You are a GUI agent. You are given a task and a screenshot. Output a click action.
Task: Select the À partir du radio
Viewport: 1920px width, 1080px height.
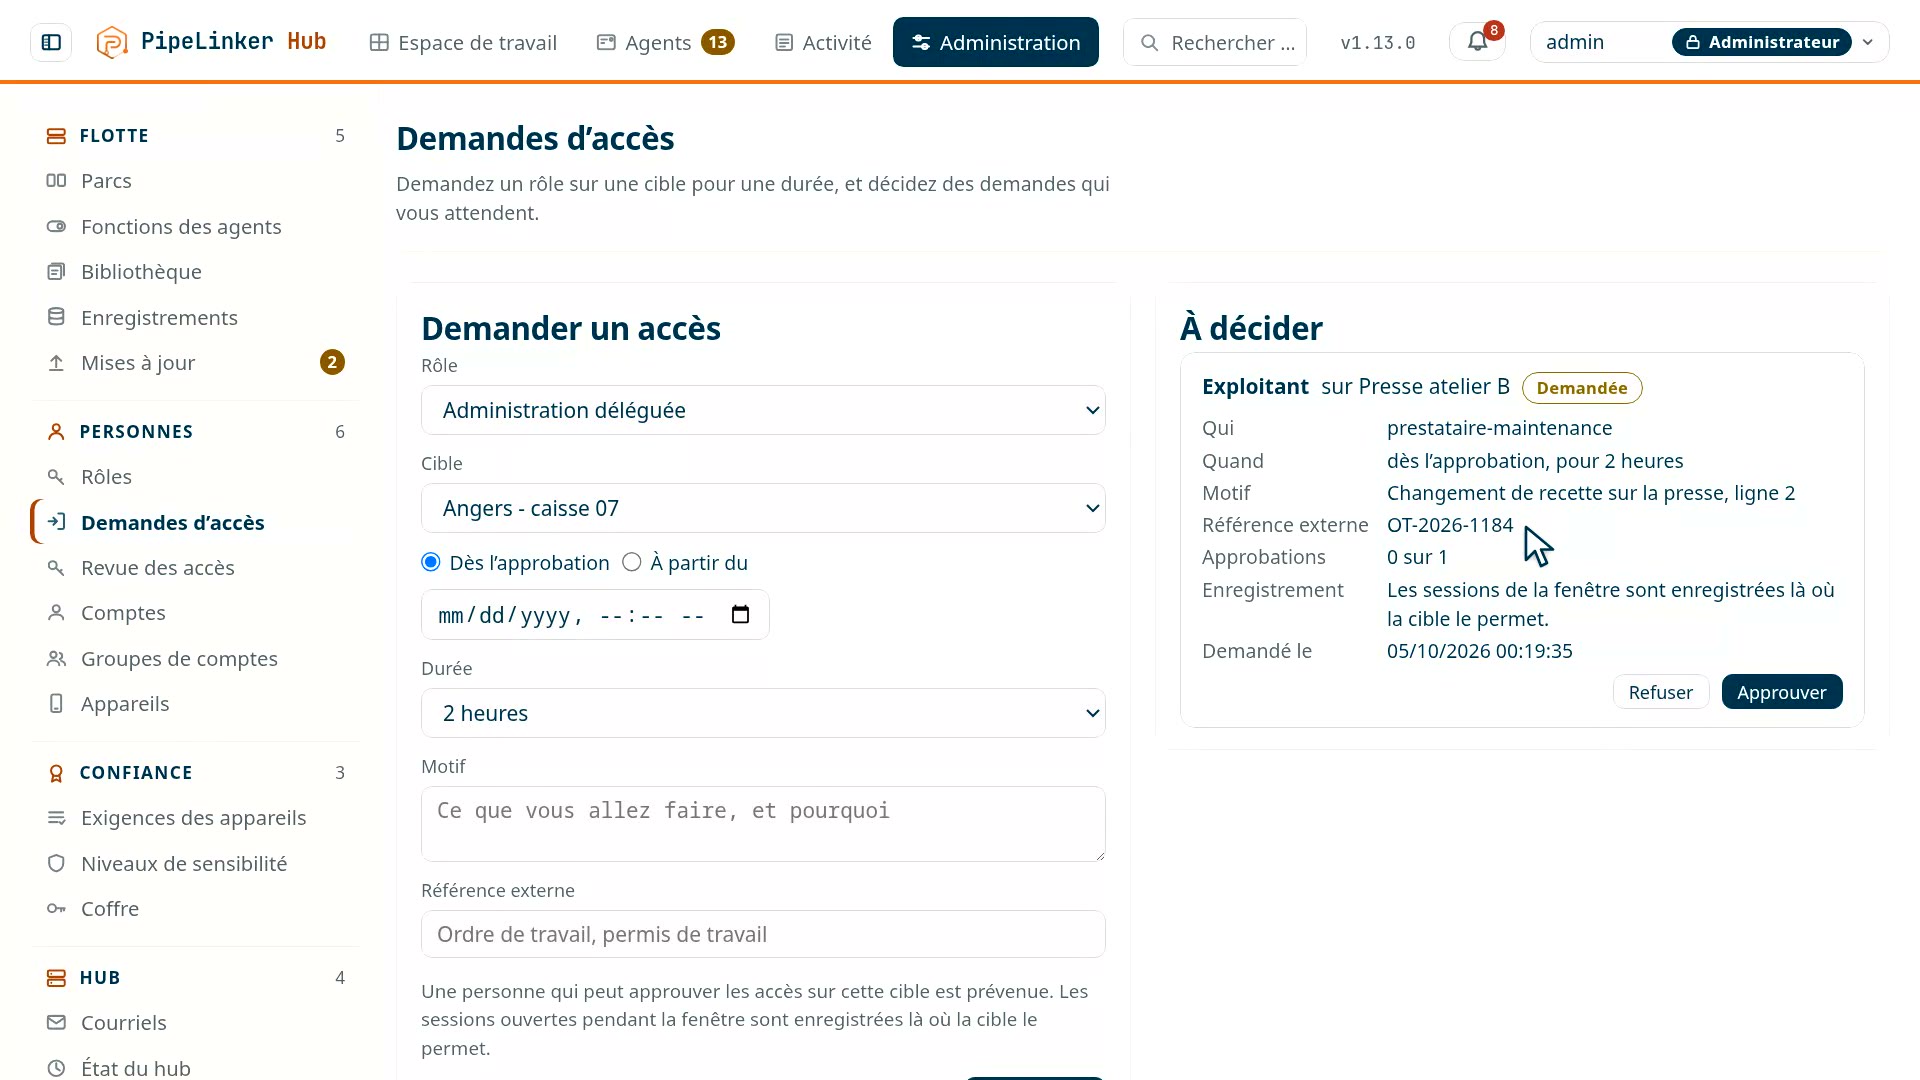(632, 562)
